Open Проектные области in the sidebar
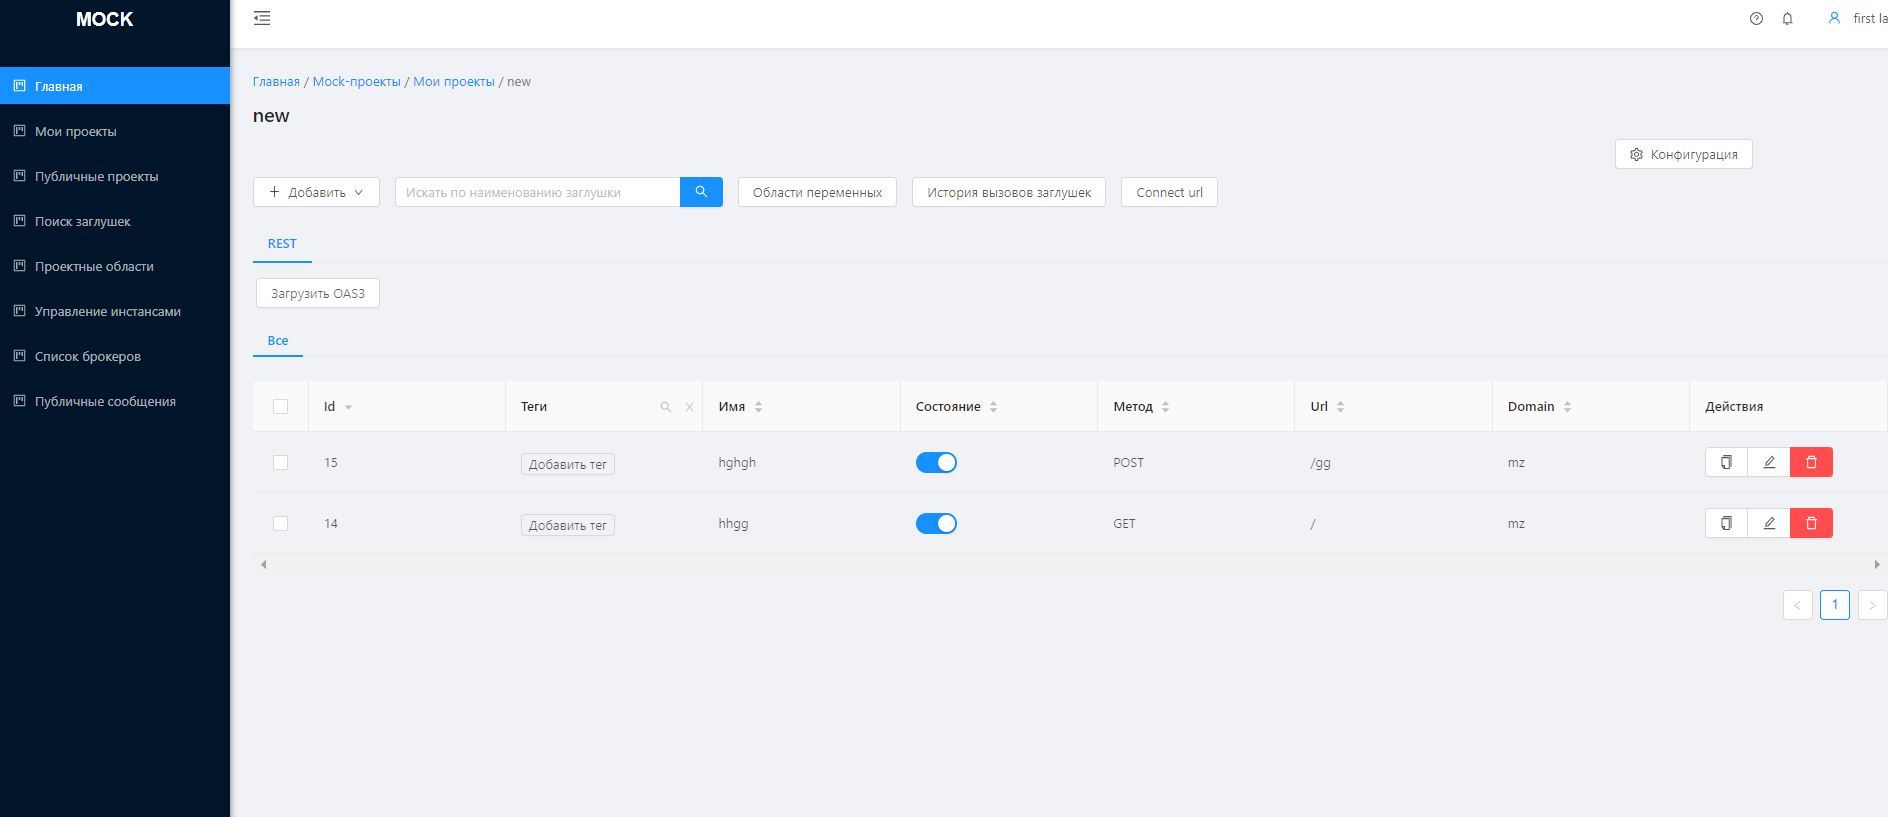This screenshot has width=1888, height=817. (115, 266)
